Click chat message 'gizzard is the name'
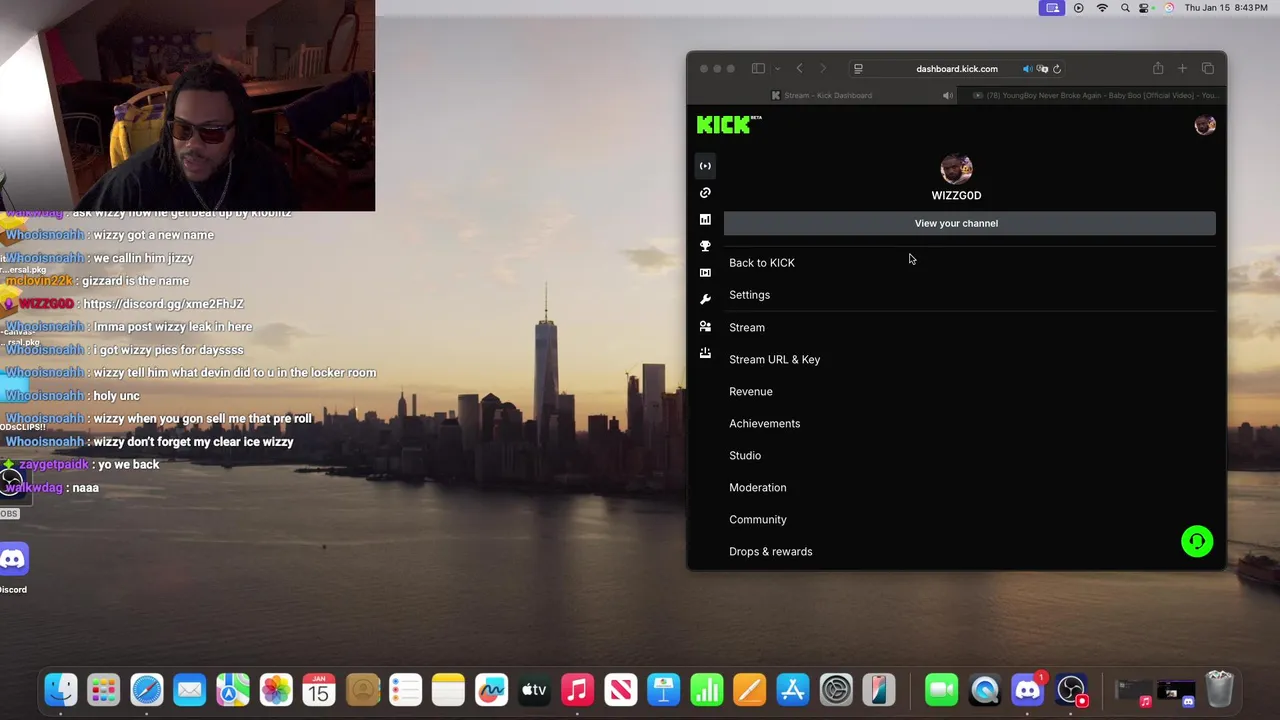 (x=135, y=281)
